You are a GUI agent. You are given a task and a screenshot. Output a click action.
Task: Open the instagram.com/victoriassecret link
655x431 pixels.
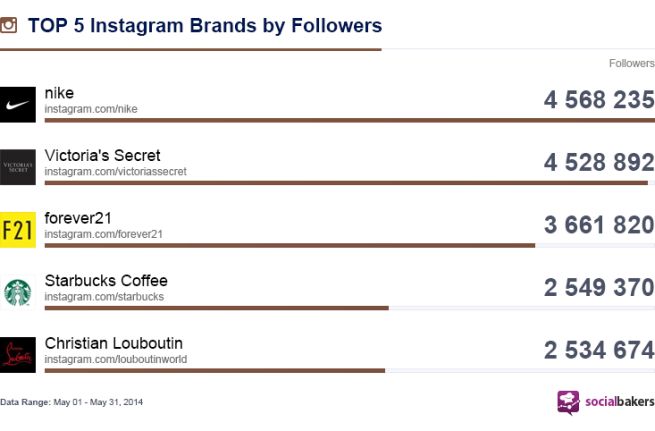coord(115,171)
